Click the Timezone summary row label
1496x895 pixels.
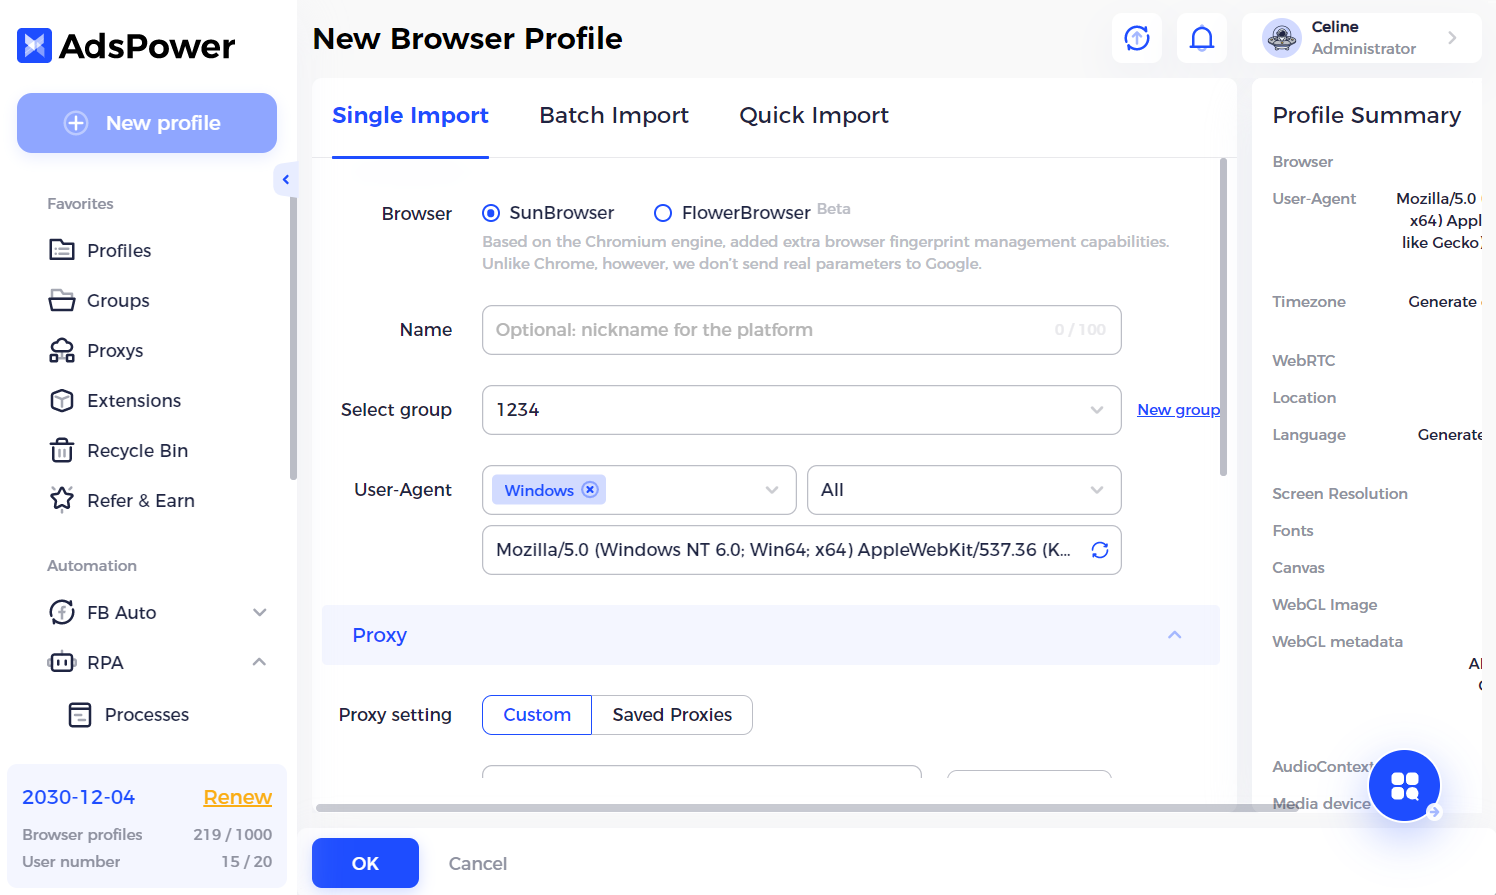1309,301
